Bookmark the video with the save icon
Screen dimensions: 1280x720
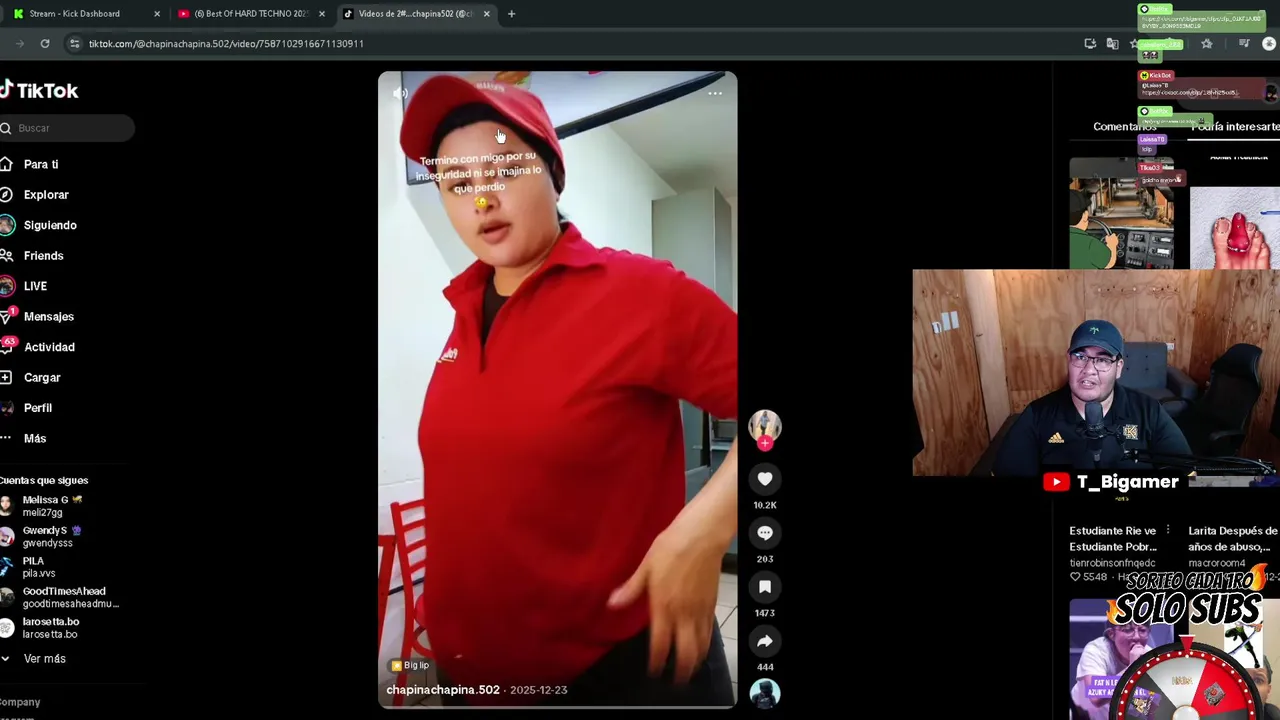point(765,587)
